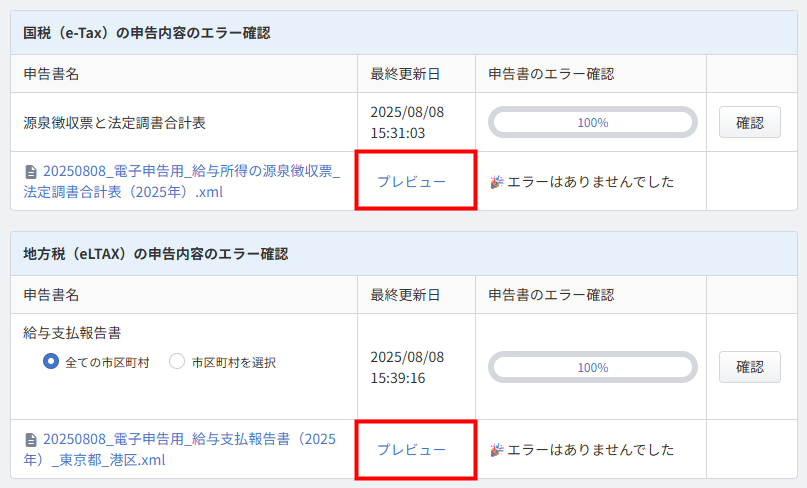807x488 pixels.
Task: Select the 市区町村を選択 radio button
Action: coord(177,361)
